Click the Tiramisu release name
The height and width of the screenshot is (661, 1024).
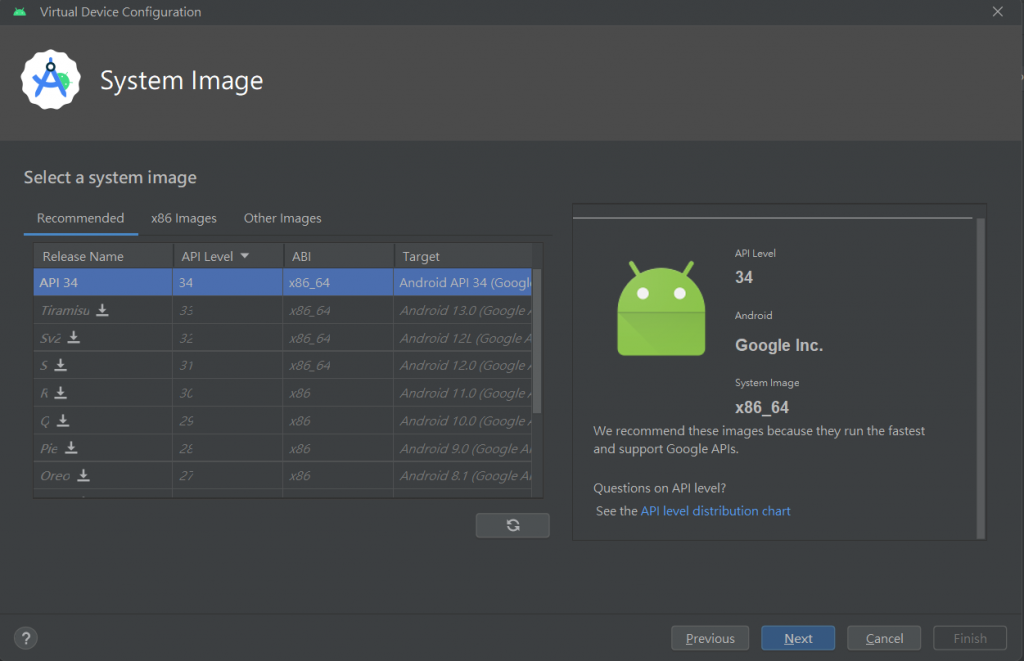pyautogui.click(x=65, y=310)
